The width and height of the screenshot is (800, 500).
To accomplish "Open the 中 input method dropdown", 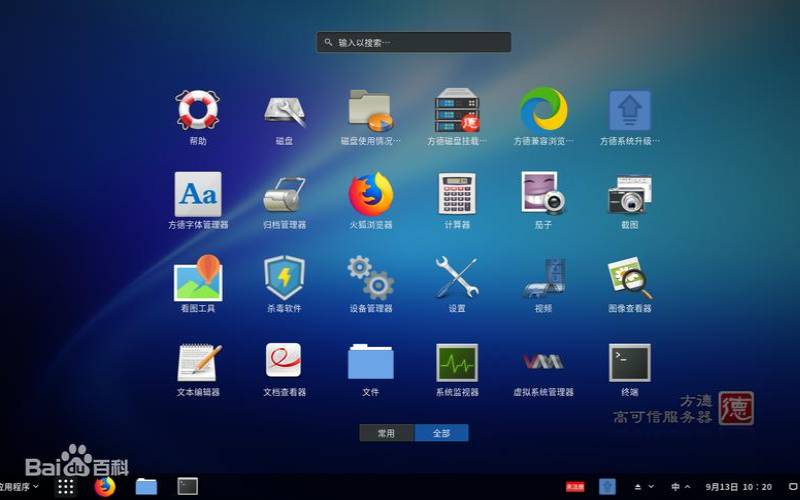I will (x=680, y=487).
